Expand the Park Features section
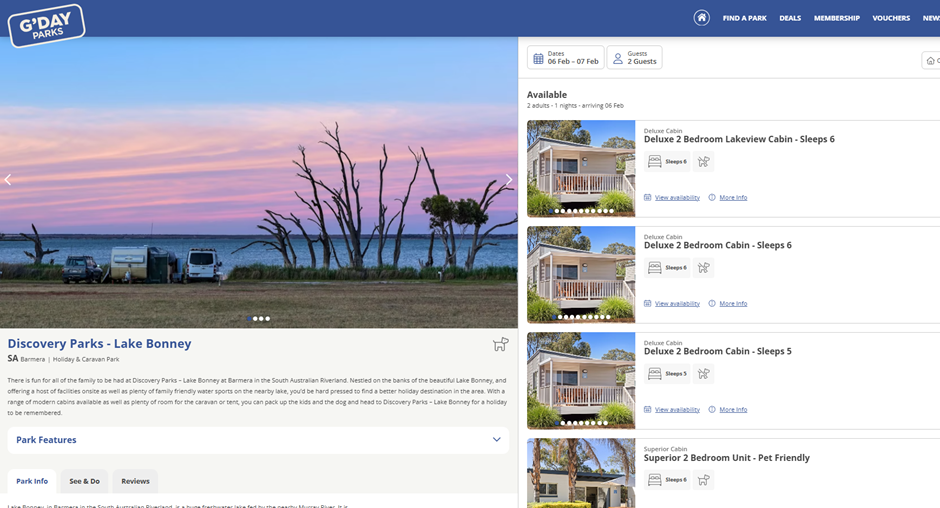Viewport: 940px width, 508px height. [x=258, y=440]
